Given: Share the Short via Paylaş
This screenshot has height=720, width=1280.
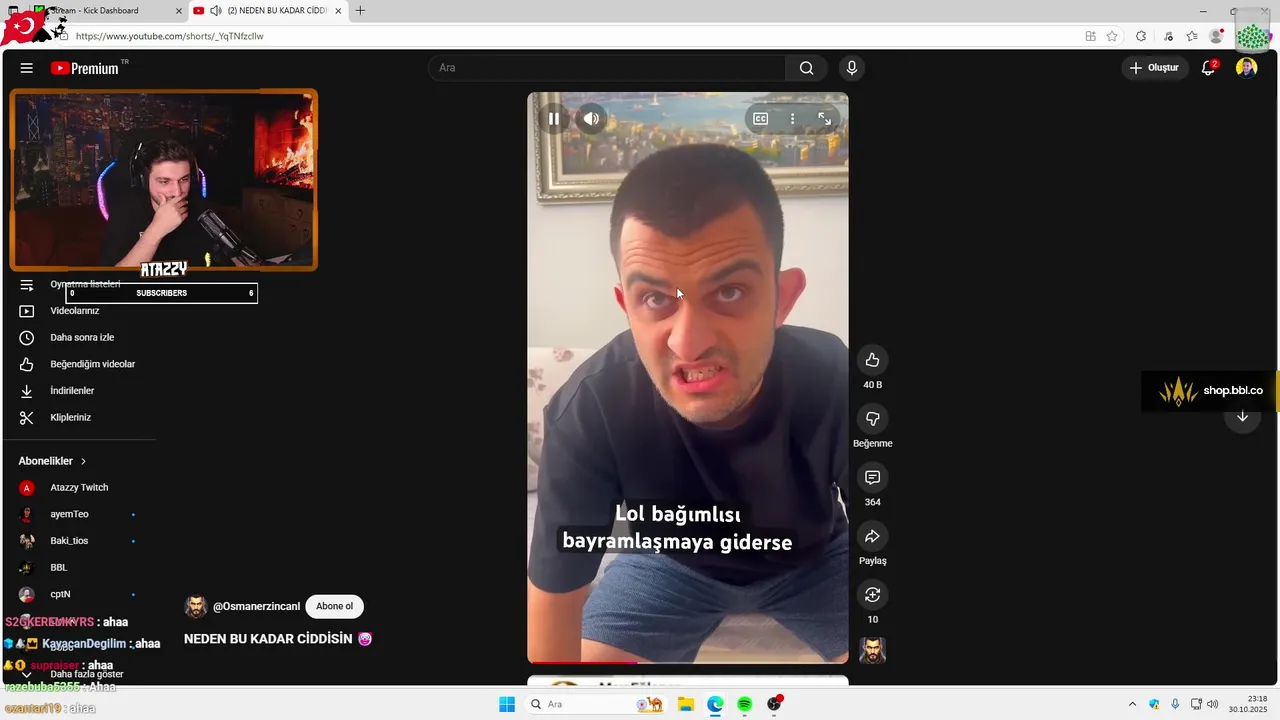Looking at the screenshot, I should click(872, 536).
